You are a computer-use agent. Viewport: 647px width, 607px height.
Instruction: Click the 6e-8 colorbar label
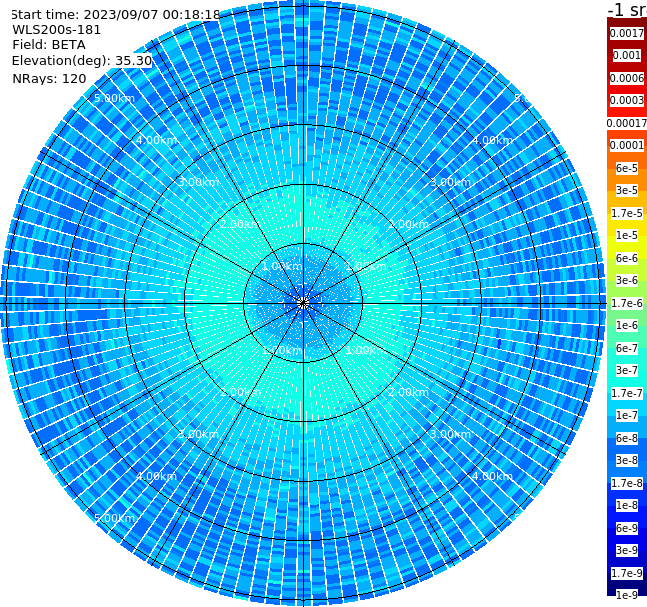(x=627, y=438)
